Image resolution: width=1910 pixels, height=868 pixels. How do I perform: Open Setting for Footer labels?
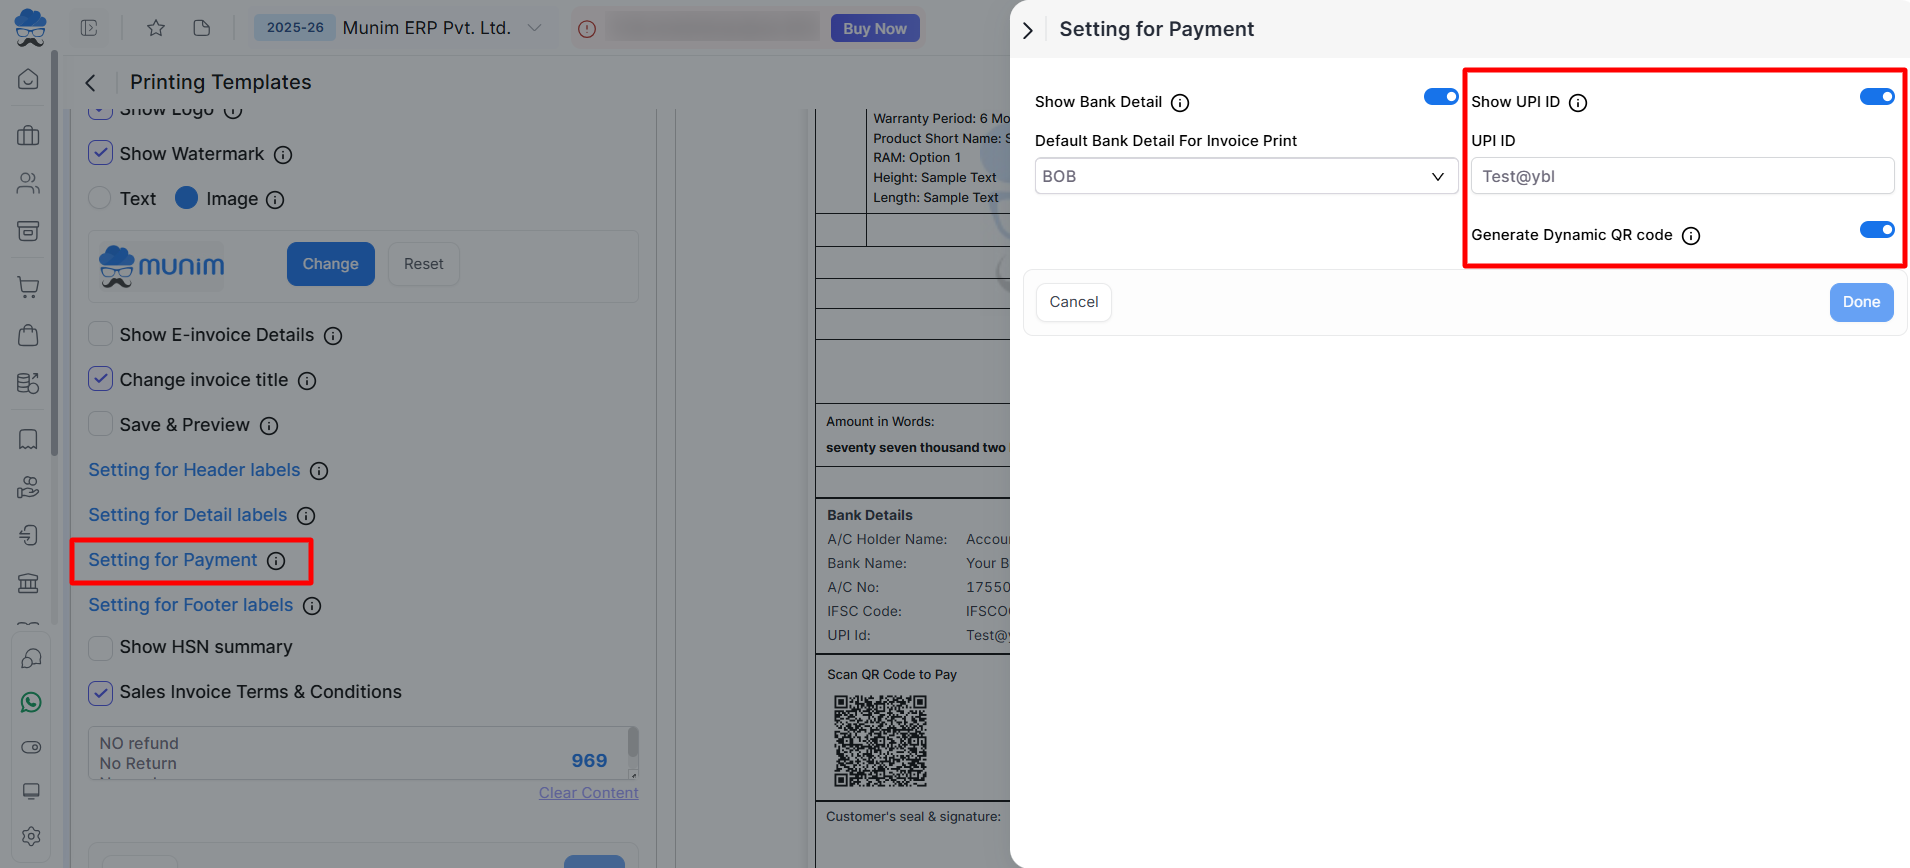click(x=190, y=605)
